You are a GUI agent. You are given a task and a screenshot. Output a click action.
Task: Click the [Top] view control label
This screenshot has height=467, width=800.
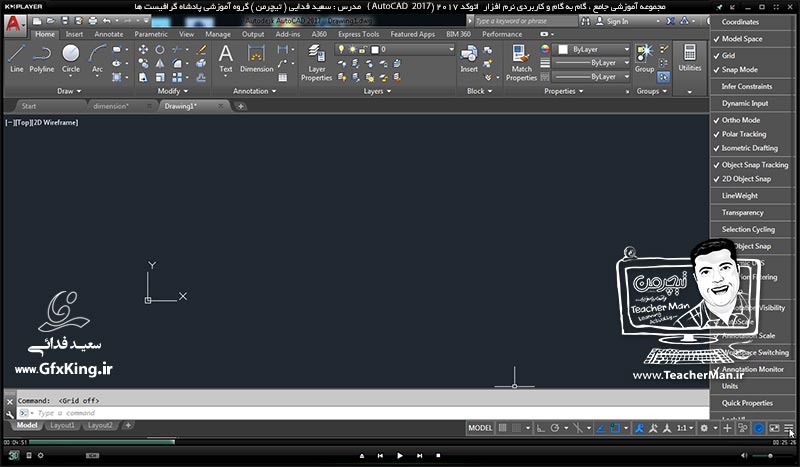[x=24, y=122]
